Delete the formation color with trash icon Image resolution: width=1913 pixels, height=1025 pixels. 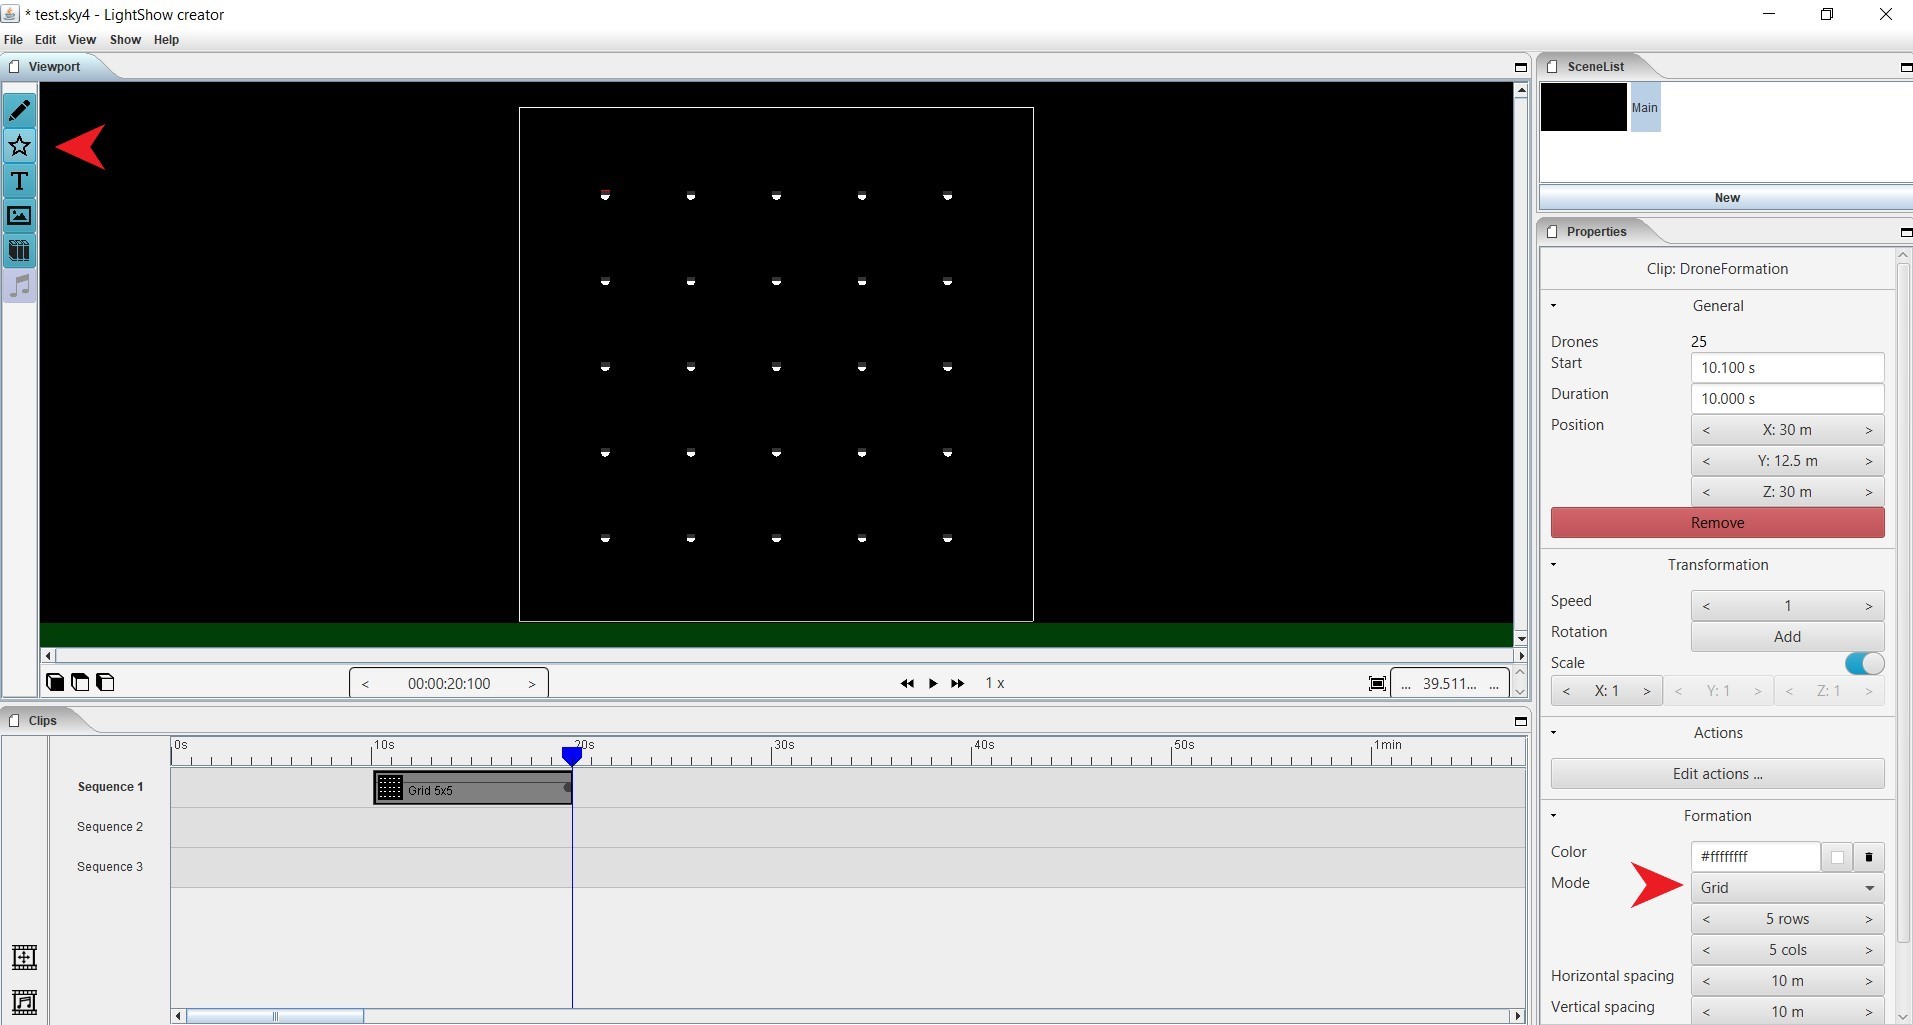point(1869,857)
